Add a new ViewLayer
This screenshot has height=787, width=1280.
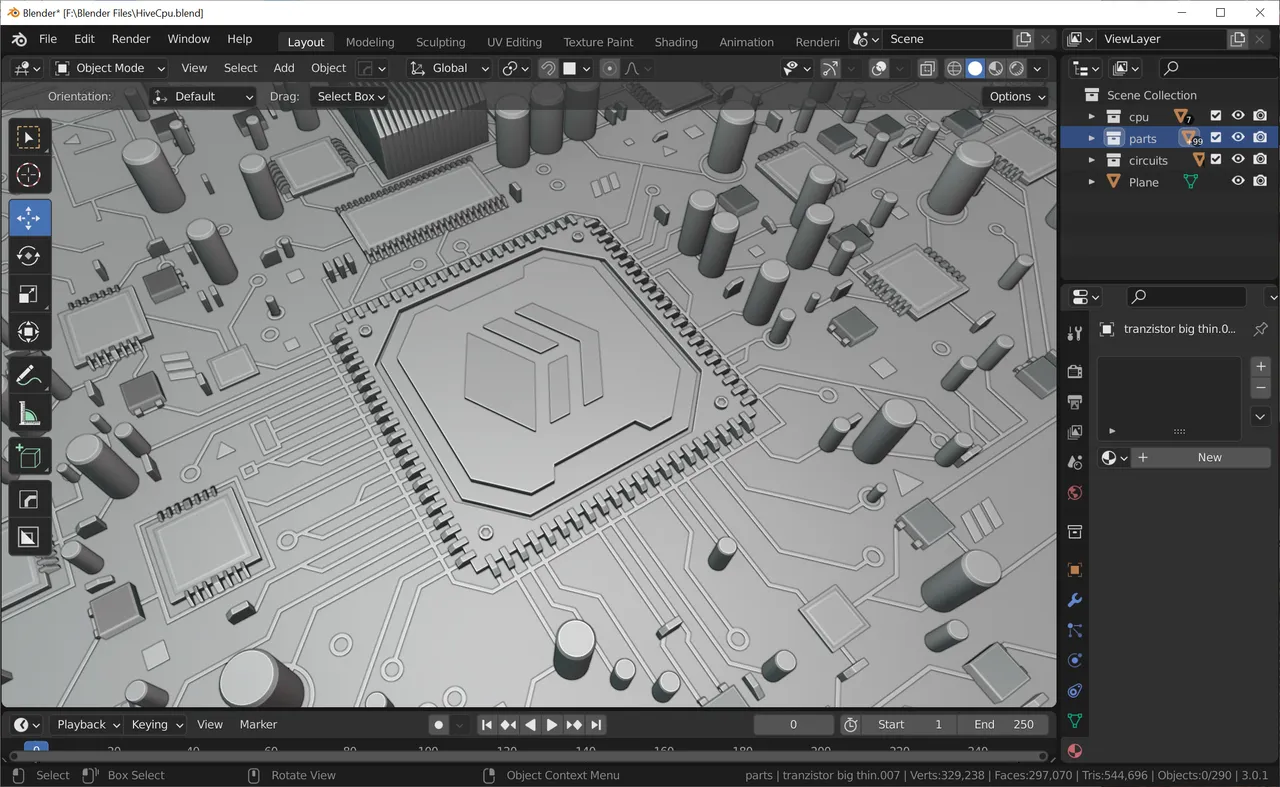(x=1237, y=39)
